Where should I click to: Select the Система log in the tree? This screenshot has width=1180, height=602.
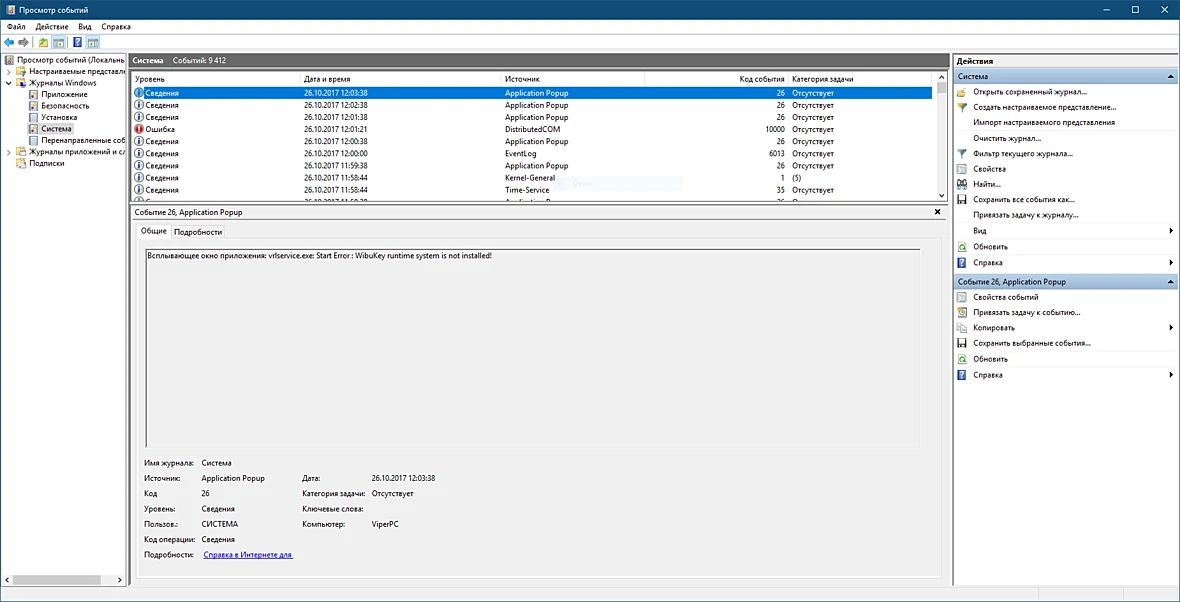pyautogui.click(x=57, y=129)
